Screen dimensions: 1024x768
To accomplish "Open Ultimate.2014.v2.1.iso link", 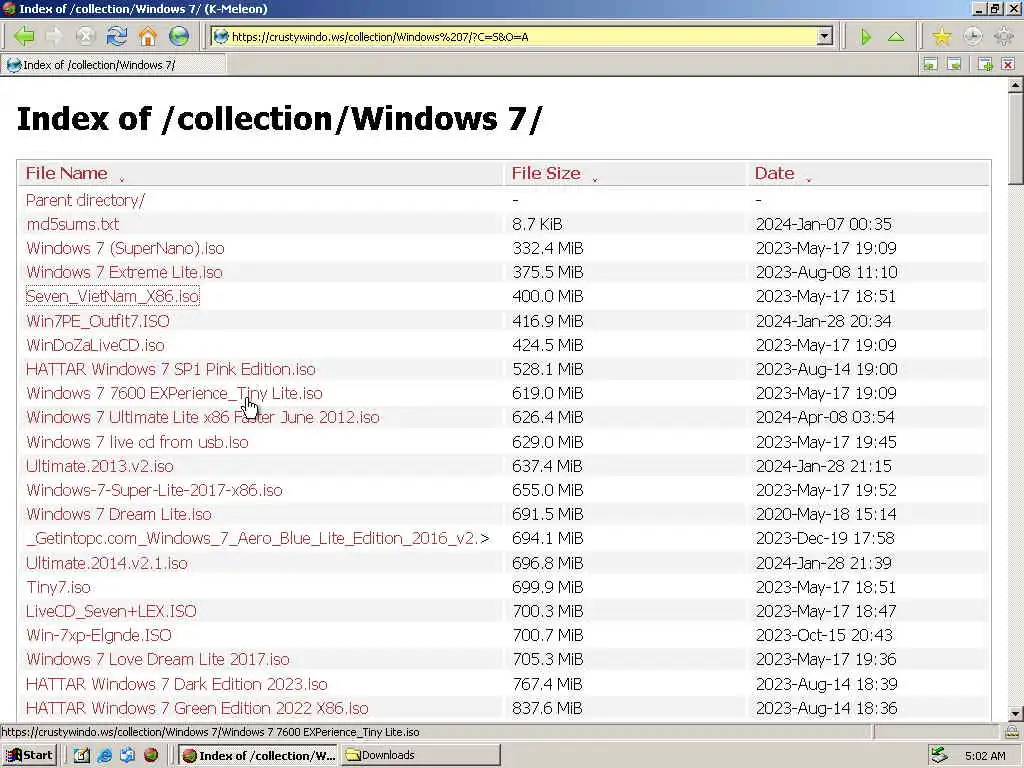I will 106,563.
